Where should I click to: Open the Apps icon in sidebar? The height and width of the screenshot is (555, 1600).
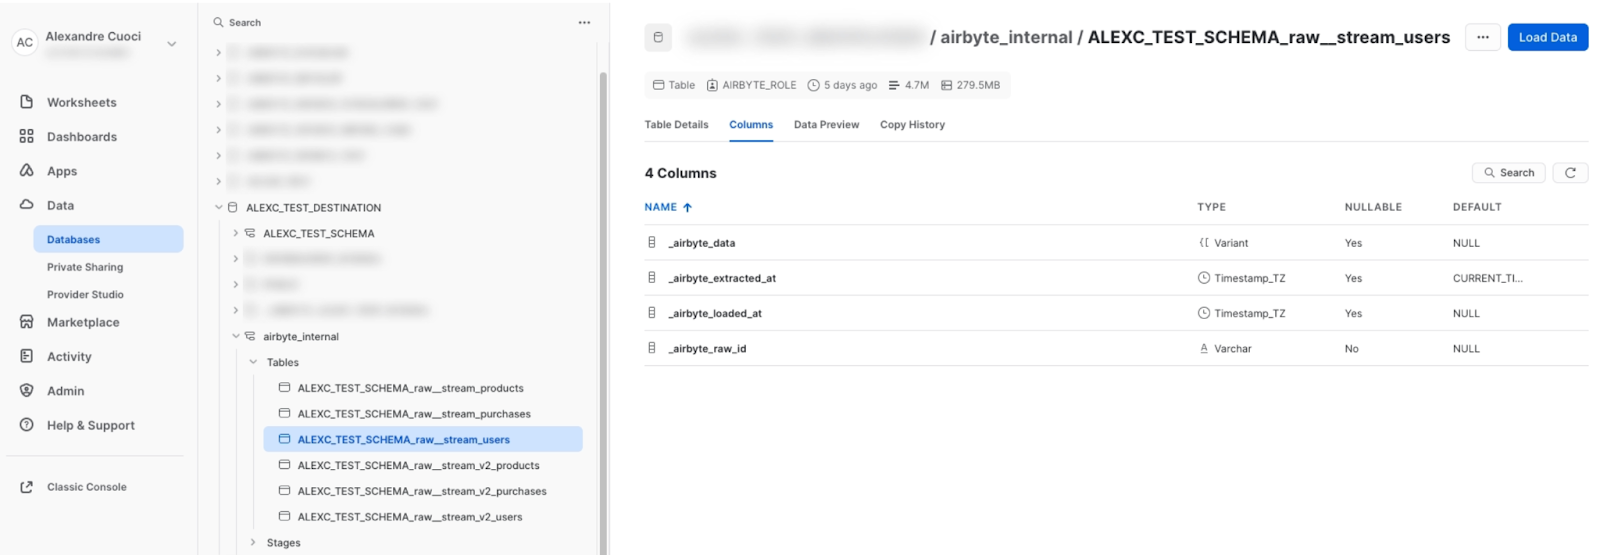pyautogui.click(x=27, y=170)
